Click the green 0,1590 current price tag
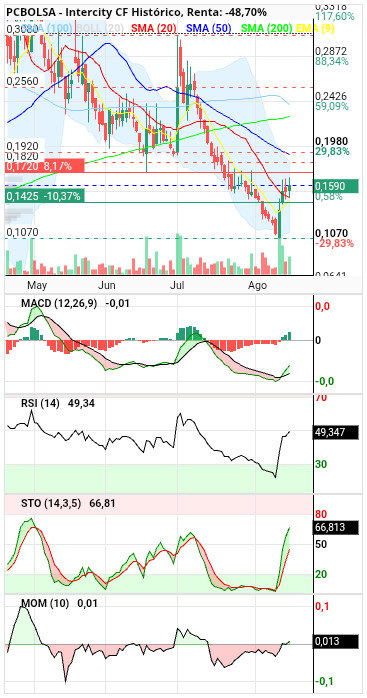This screenshot has width=367, height=698. [x=336, y=186]
